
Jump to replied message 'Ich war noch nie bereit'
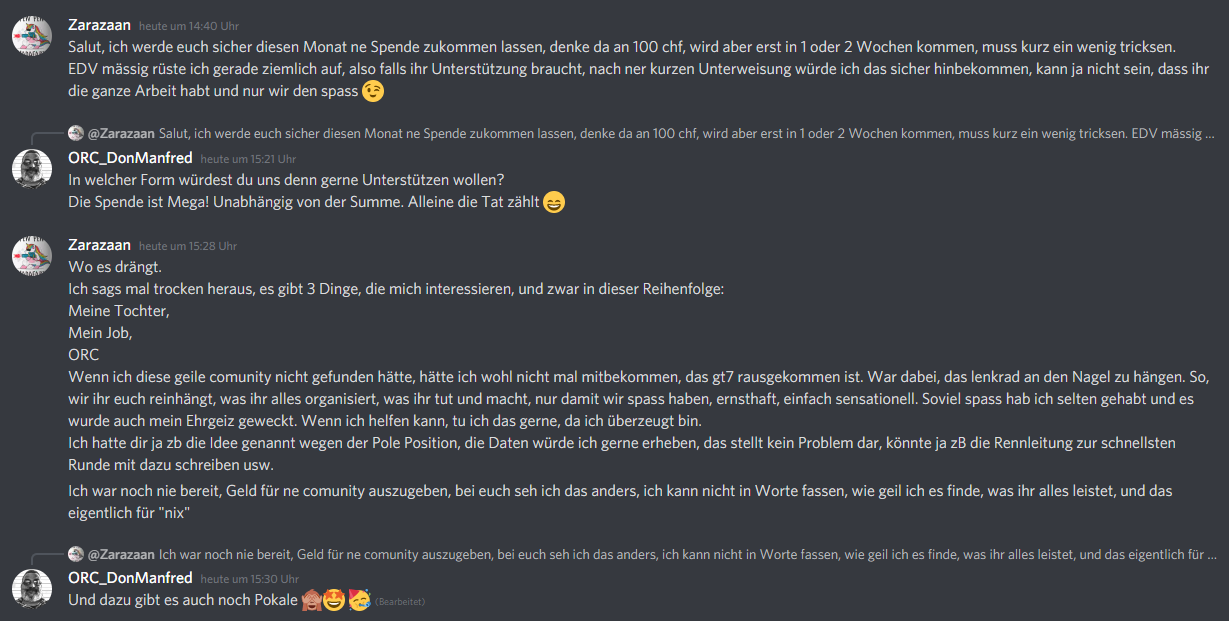click(688, 553)
